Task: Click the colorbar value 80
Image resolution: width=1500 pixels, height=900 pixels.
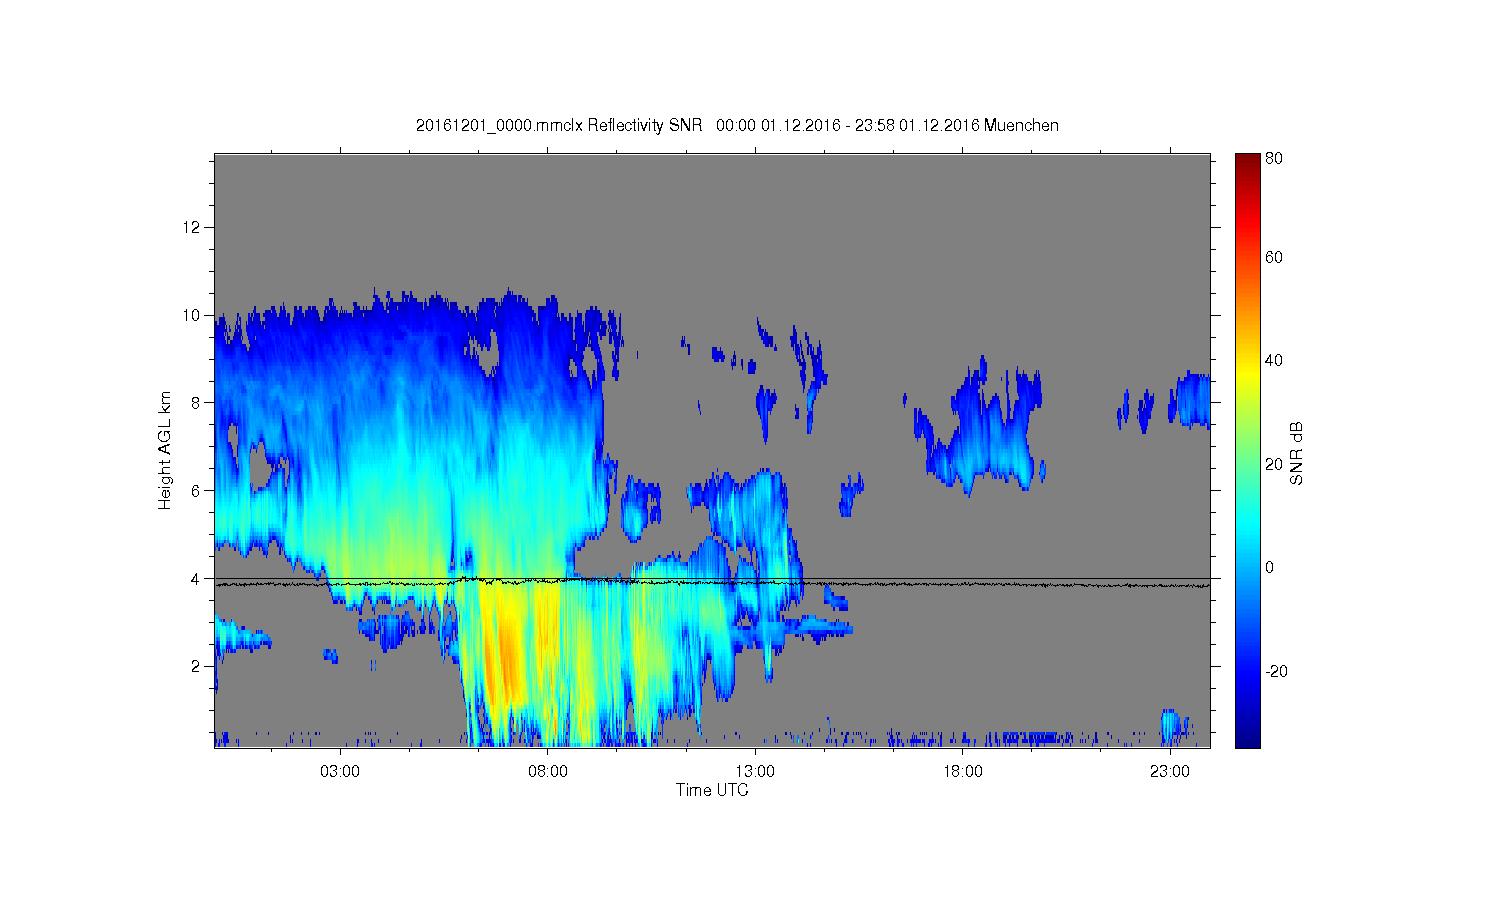Action: [x=1274, y=159]
